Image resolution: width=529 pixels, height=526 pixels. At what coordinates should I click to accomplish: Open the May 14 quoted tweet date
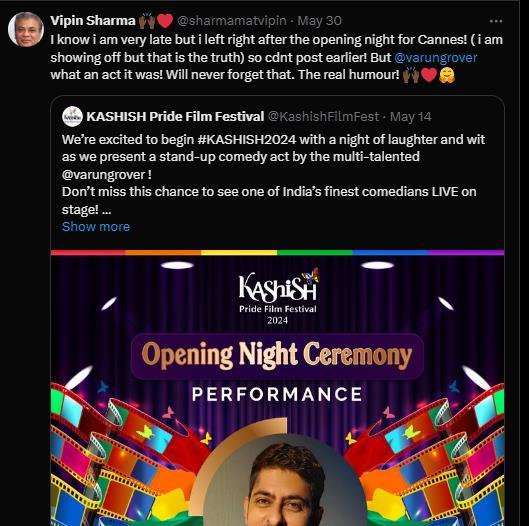point(410,117)
